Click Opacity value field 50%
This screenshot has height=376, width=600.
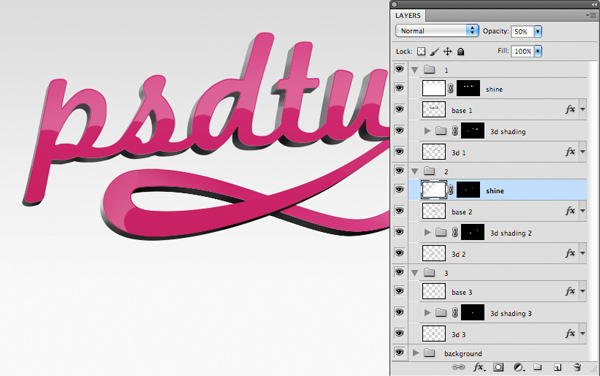pyautogui.click(x=522, y=31)
